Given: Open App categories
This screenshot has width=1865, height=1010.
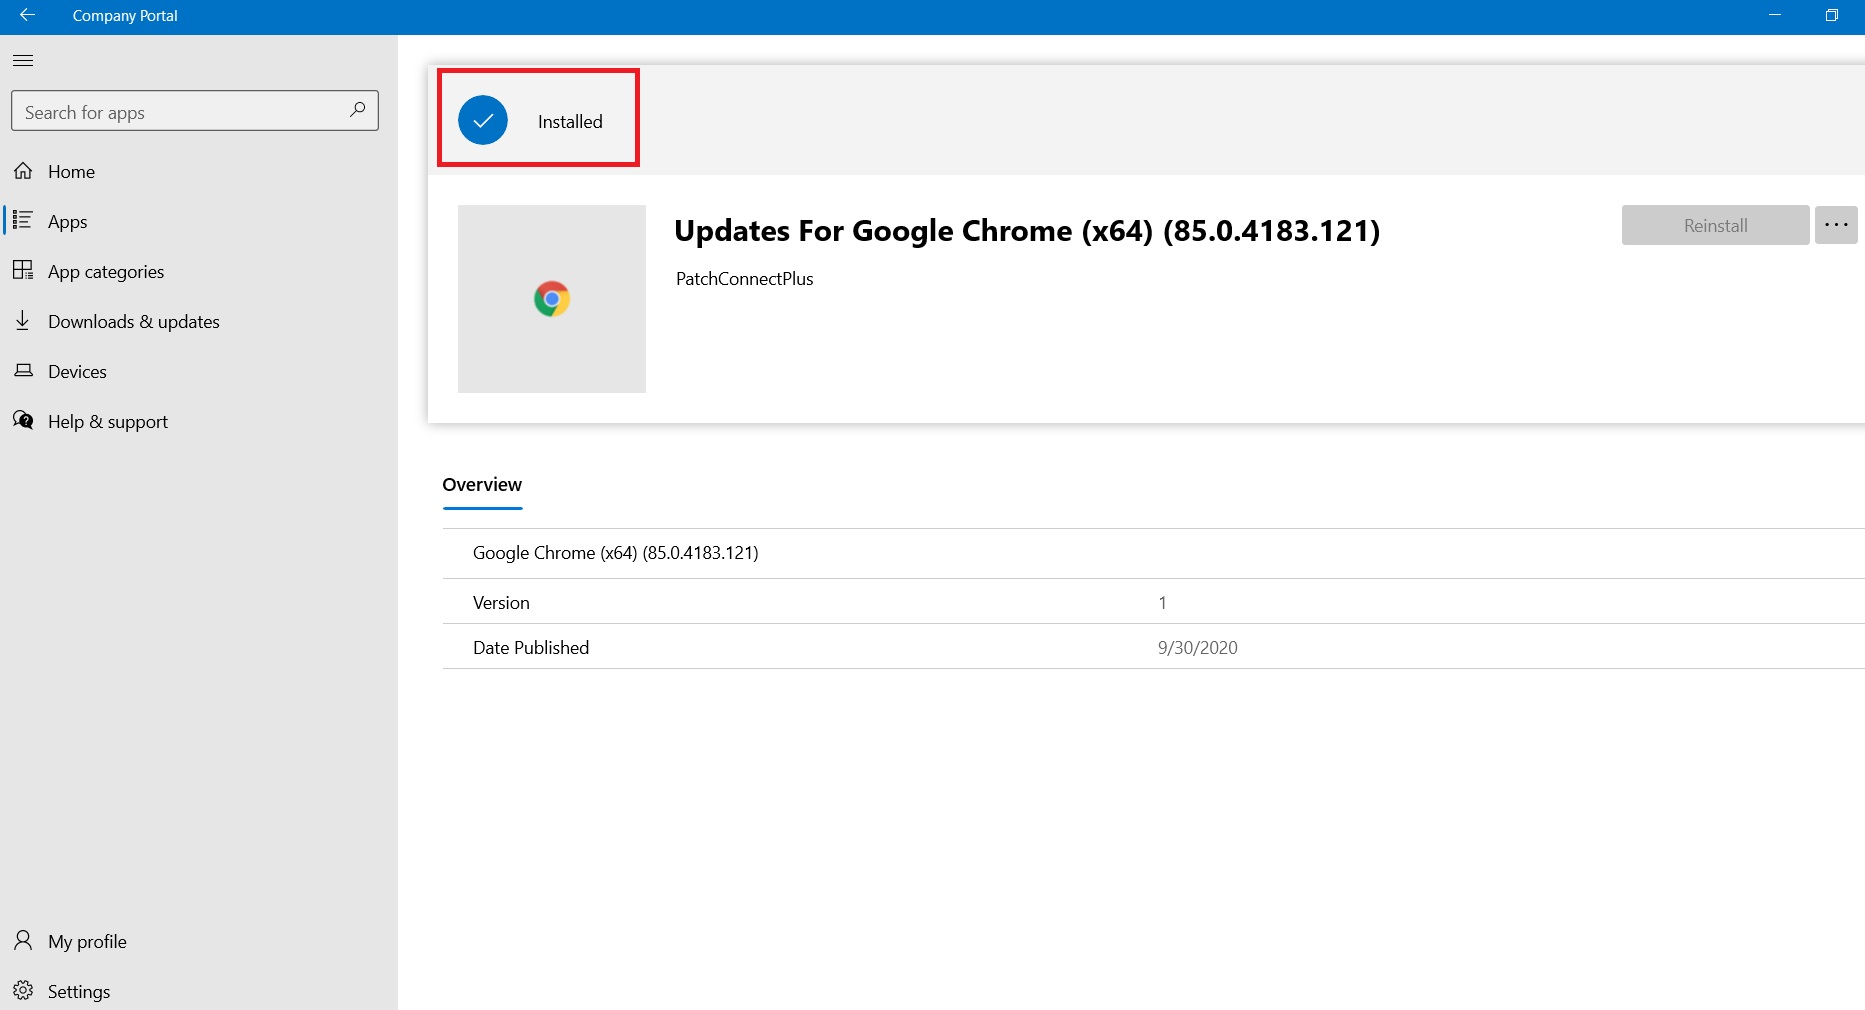Looking at the screenshot, I should [x=106, y=272].
